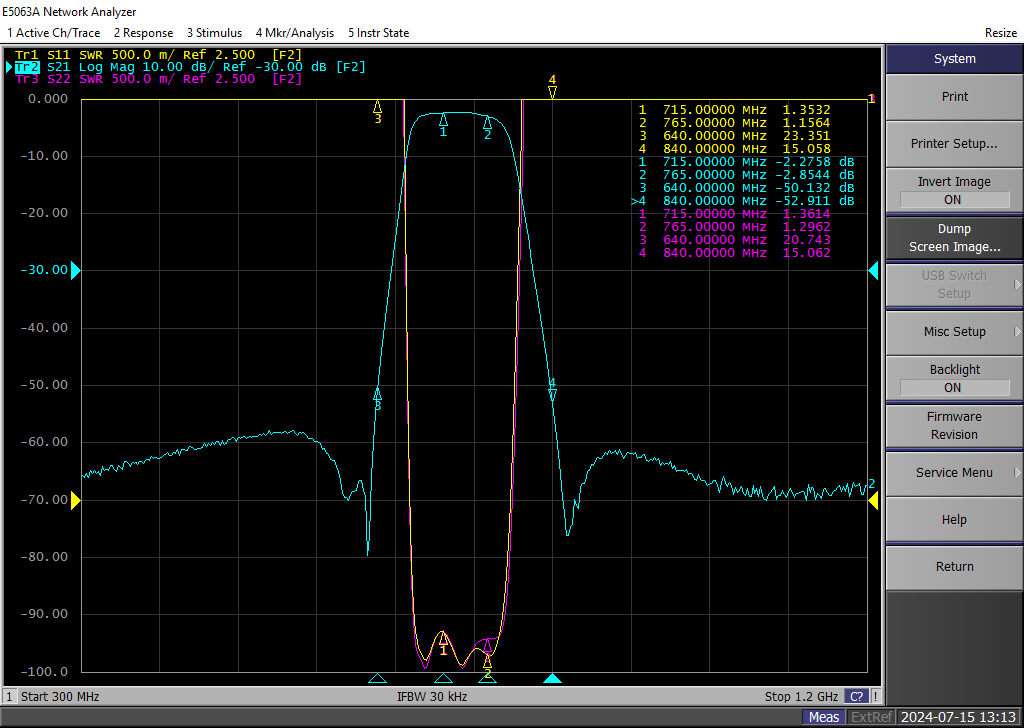Expand the Misc Setup submenu
This screenshot has height=728, width=1024.
pos(954,332)
